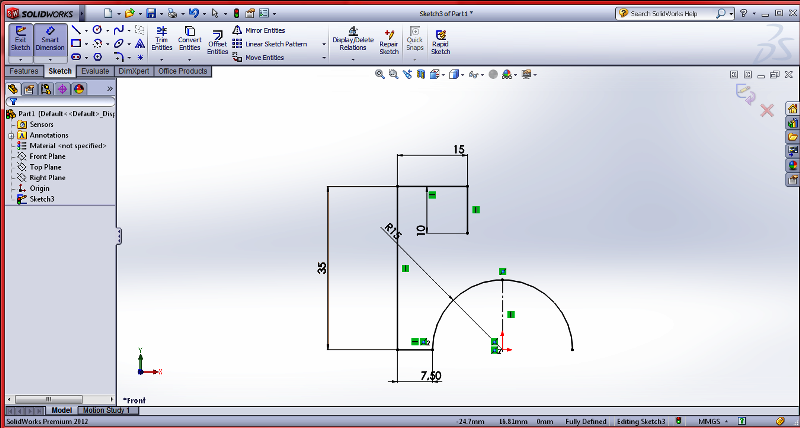This screenshot has height=428, width=800.
Task: Select the Arc sketch tool
Action: tap(97, 43)
